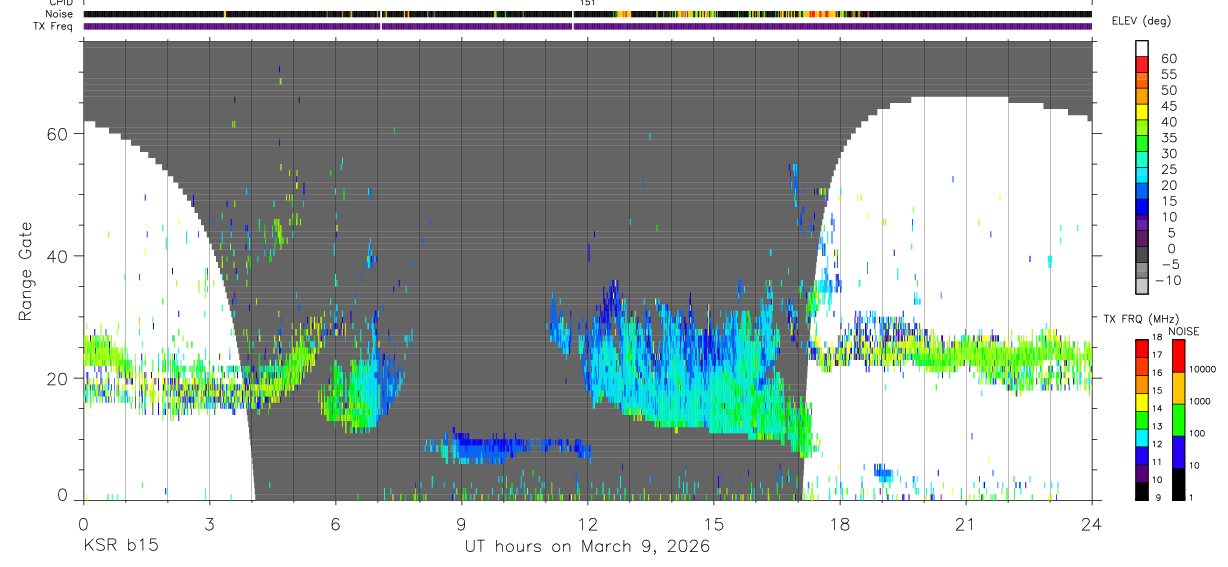The image size is (1228, 567).
Task: Click the '10000' label on the NOISE scale
Action: (x=1201, y=369)
